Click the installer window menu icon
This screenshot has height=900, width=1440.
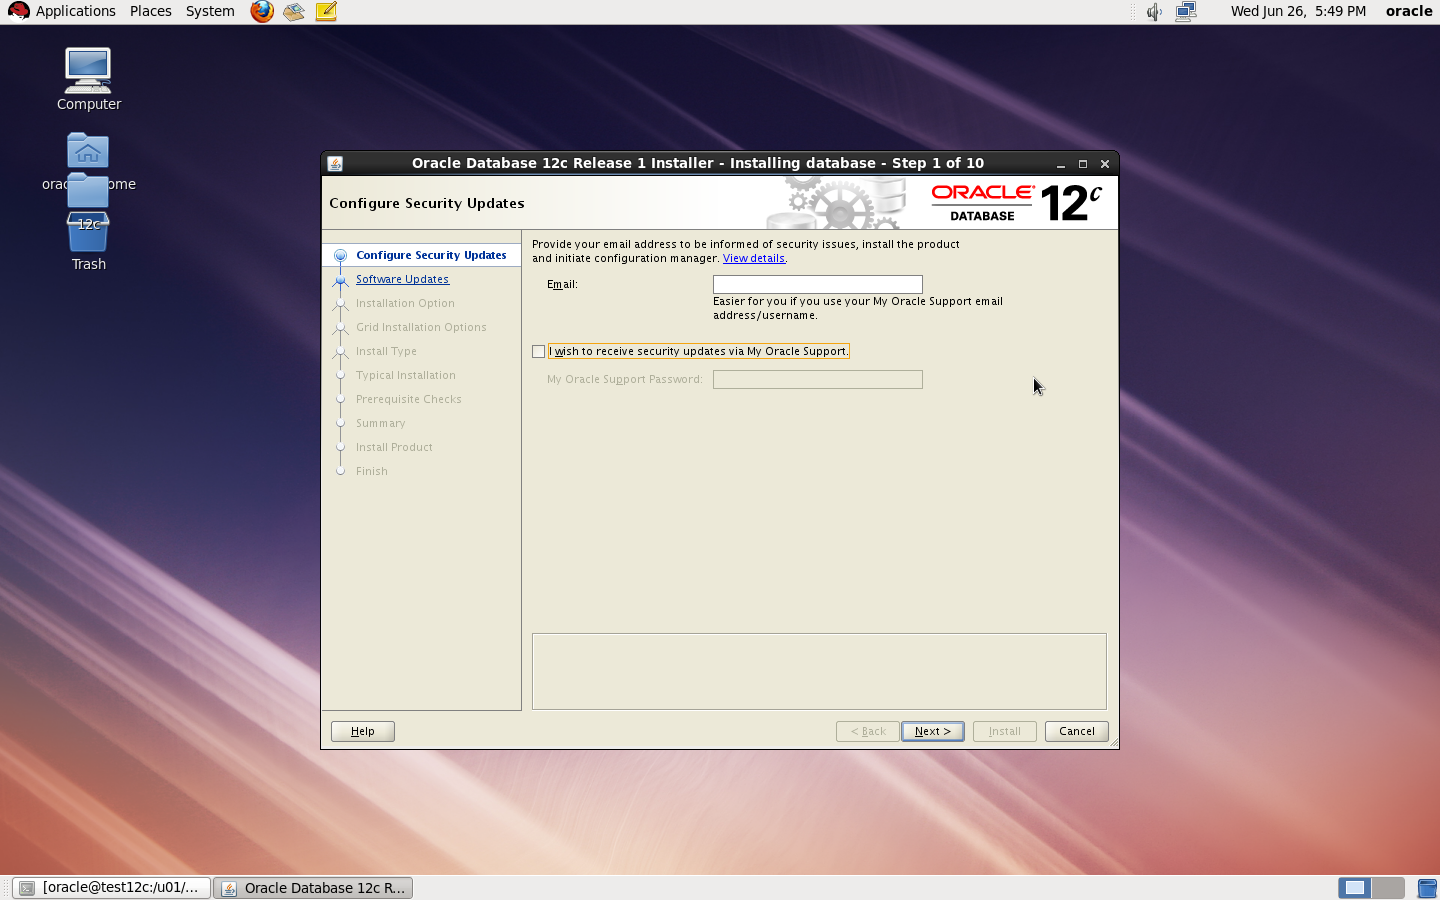[335, 164]
